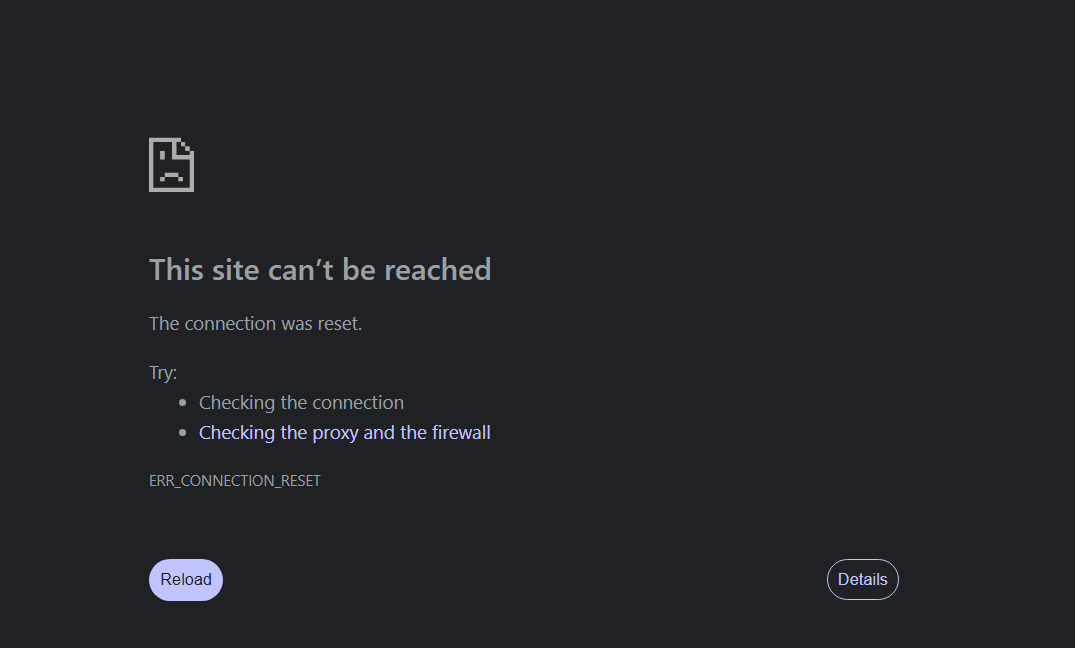Open the error Details button
Screen dimensions: 1075x648
click(862, 579)
